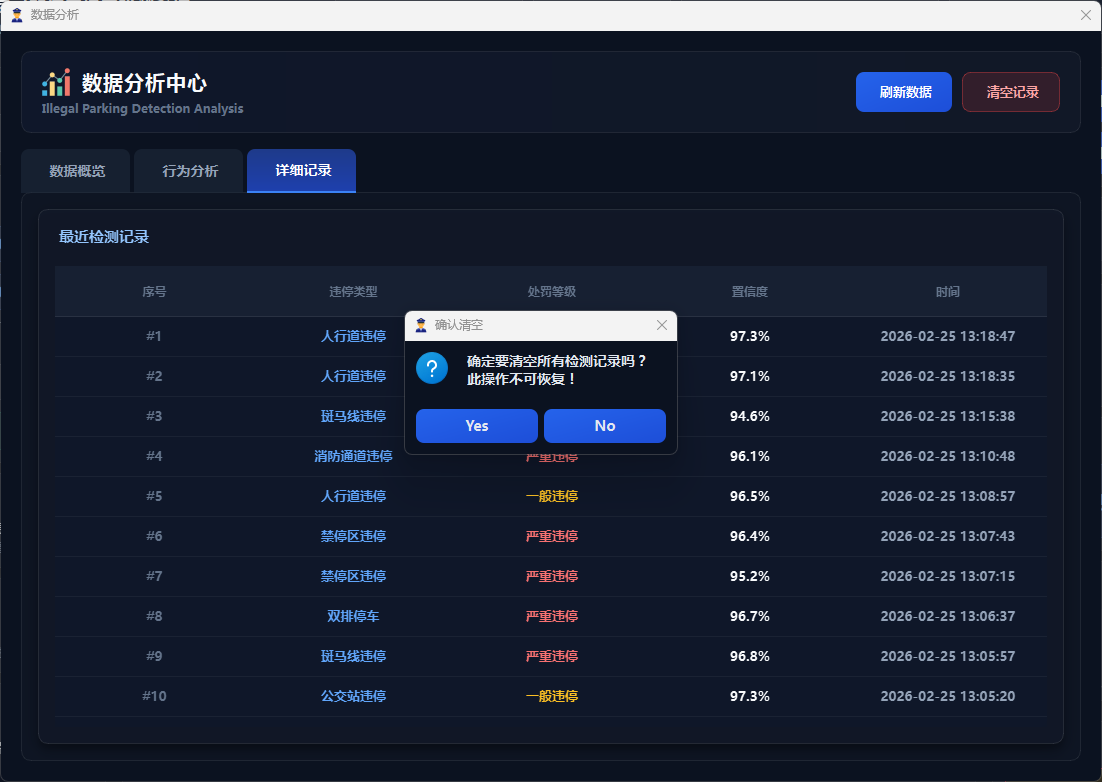Image resolution: width=1102 pixels, height=782 pixels.
Task: Select the 详细记录 tab
Action: click(302, 171)
